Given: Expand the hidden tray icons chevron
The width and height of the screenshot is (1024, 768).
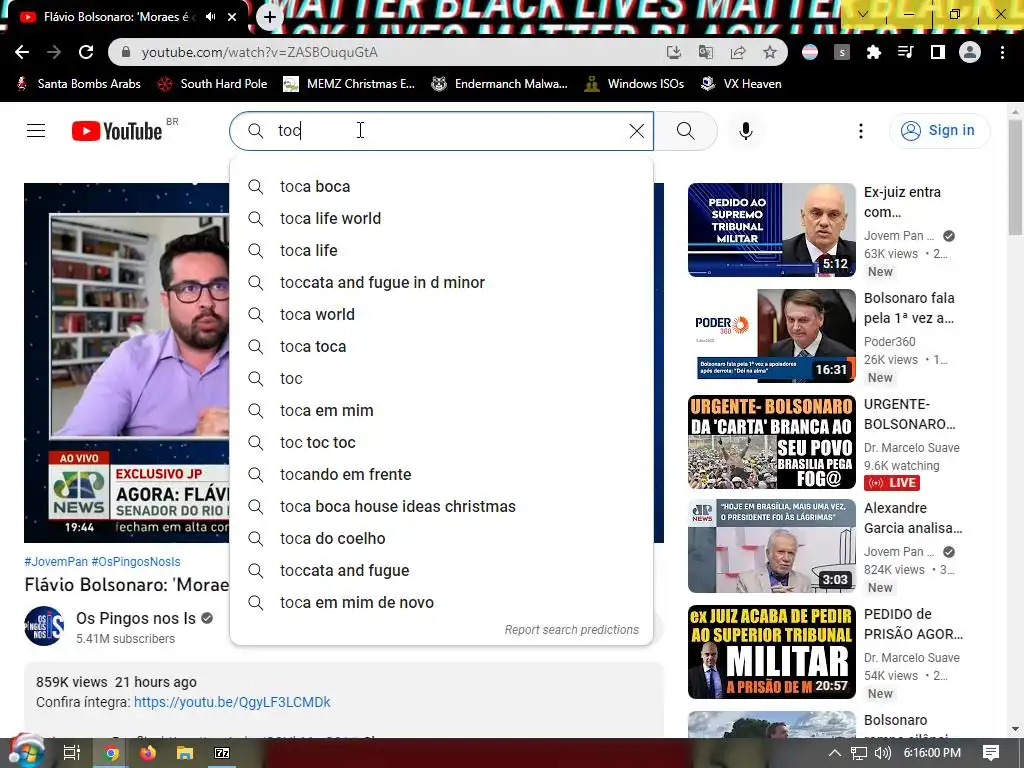Looking at the screenshot, I should (x=835, y=753).
